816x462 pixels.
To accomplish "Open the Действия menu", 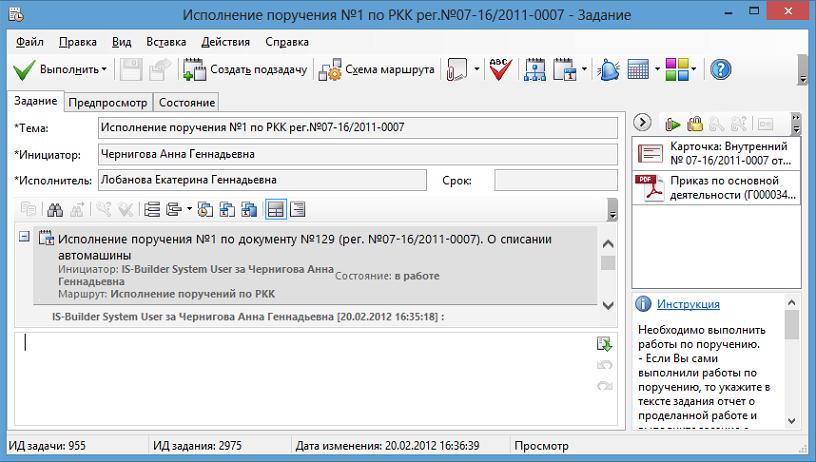I will [x=225, y=42].
